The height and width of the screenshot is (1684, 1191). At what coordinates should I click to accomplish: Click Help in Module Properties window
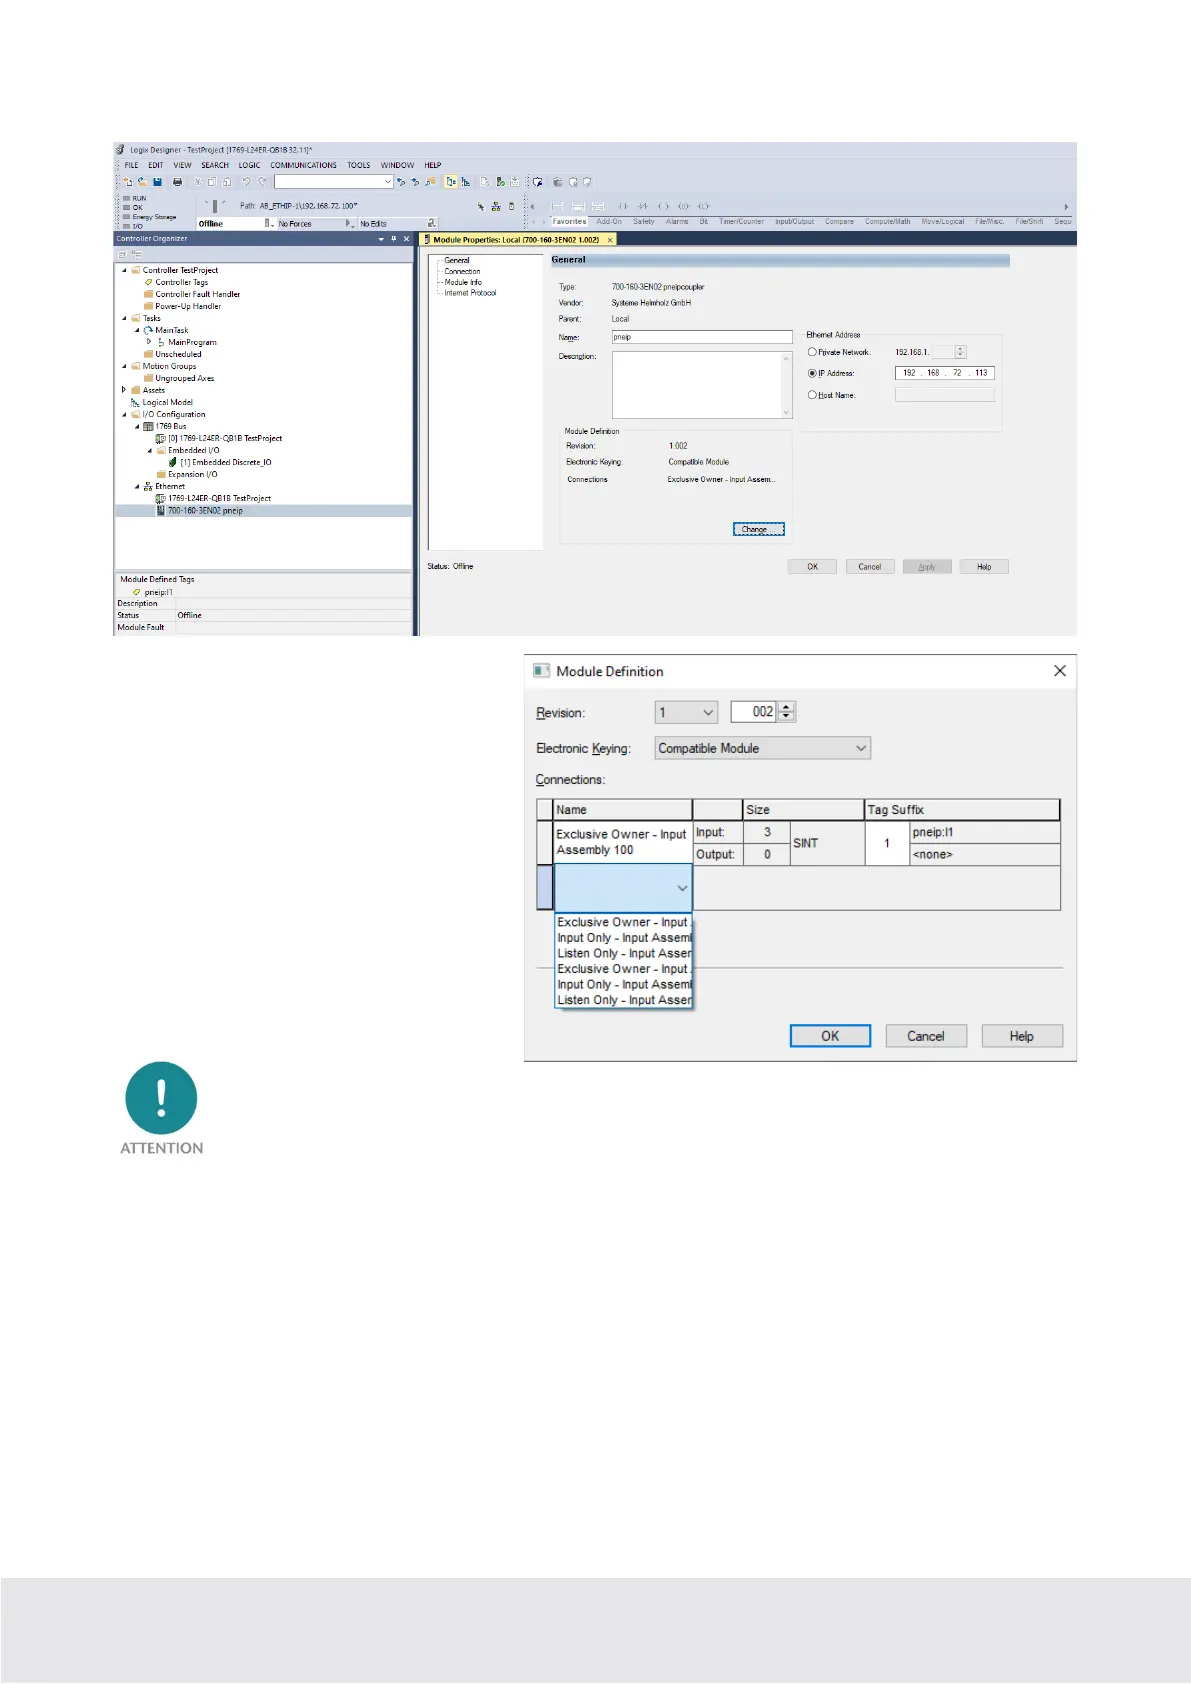click(x=984, y=566)
